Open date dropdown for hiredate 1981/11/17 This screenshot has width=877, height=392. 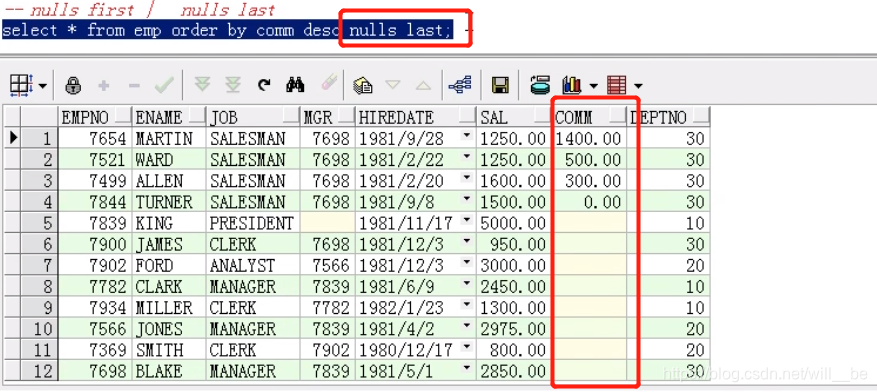click(x=466, y=221)
